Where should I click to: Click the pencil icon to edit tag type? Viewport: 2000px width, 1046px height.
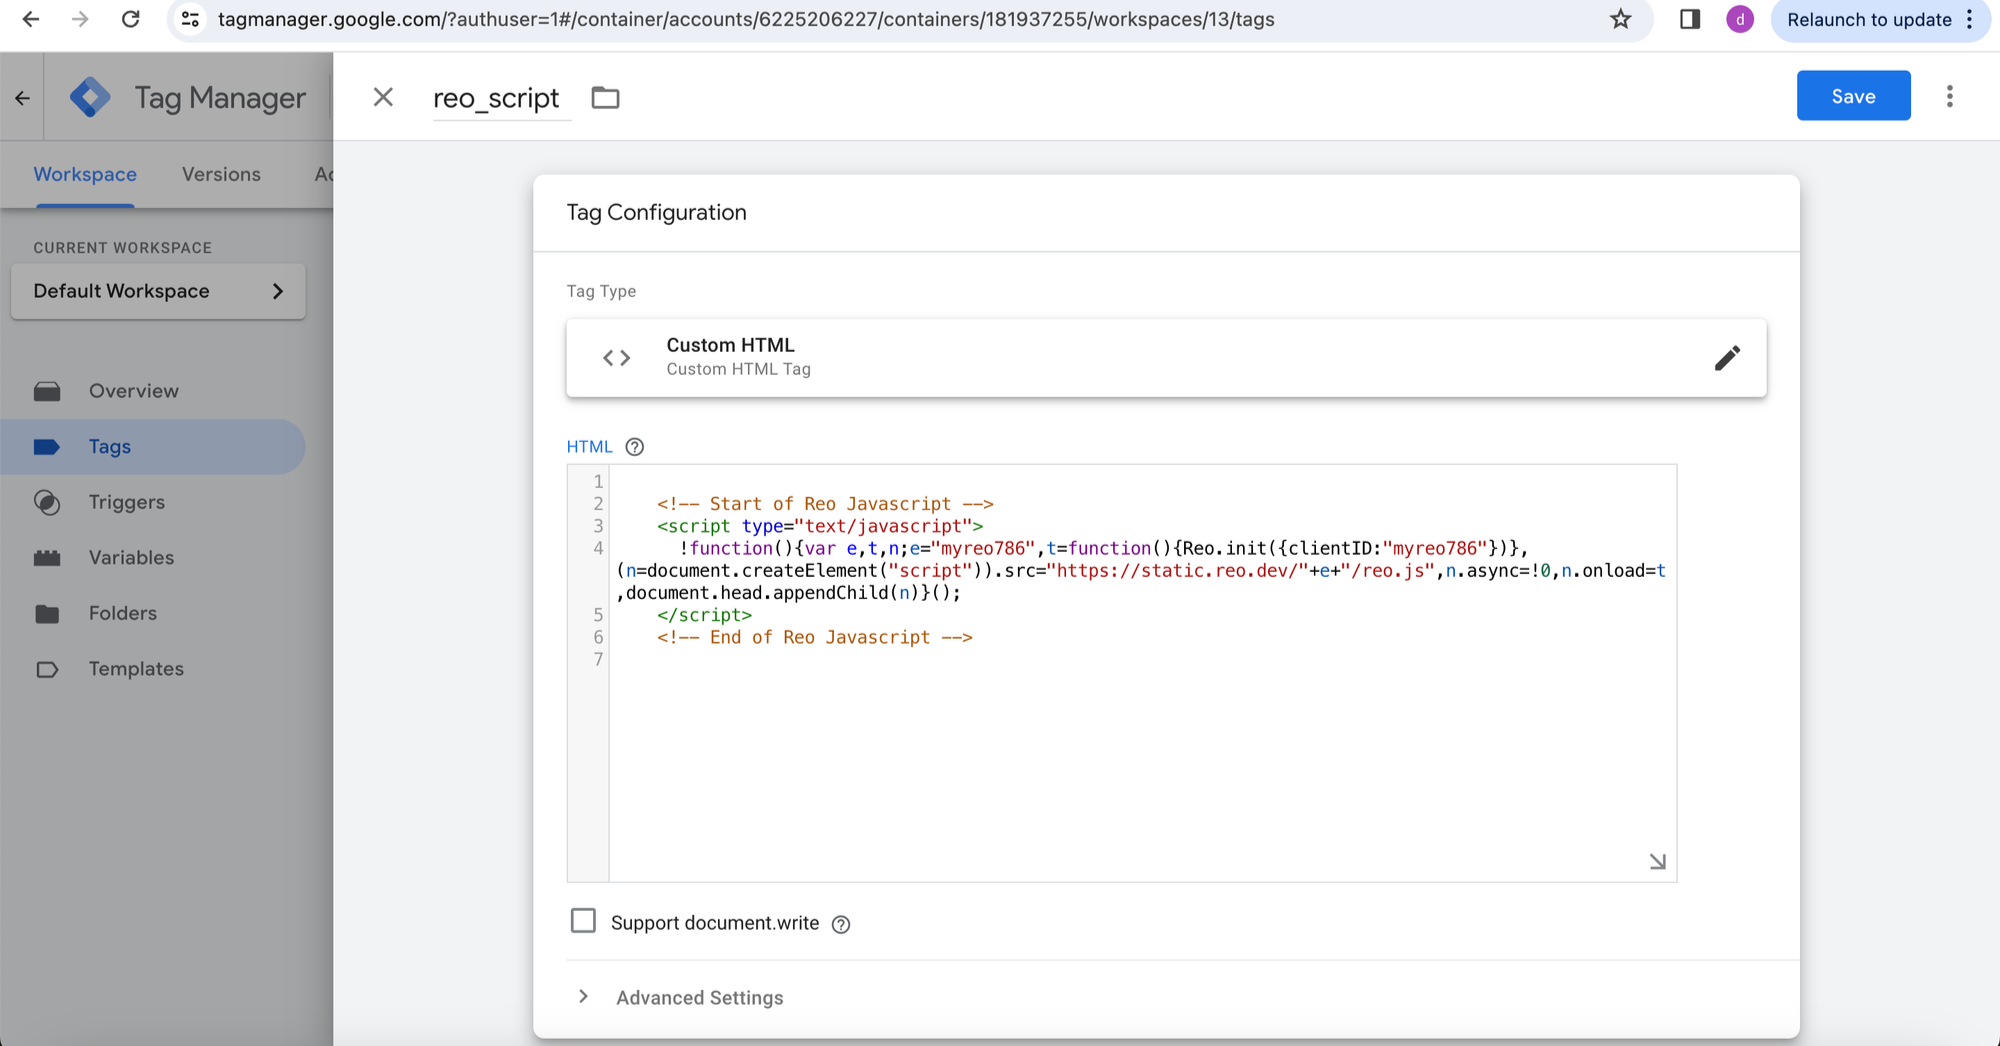pyautogui.click(x=1727, y=358)
